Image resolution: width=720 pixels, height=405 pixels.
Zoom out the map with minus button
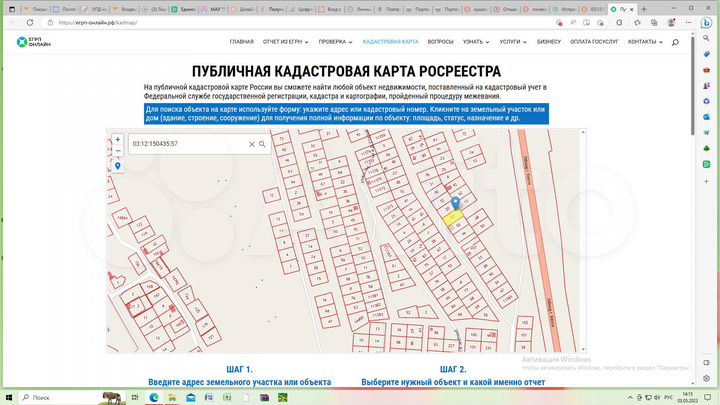118,151
